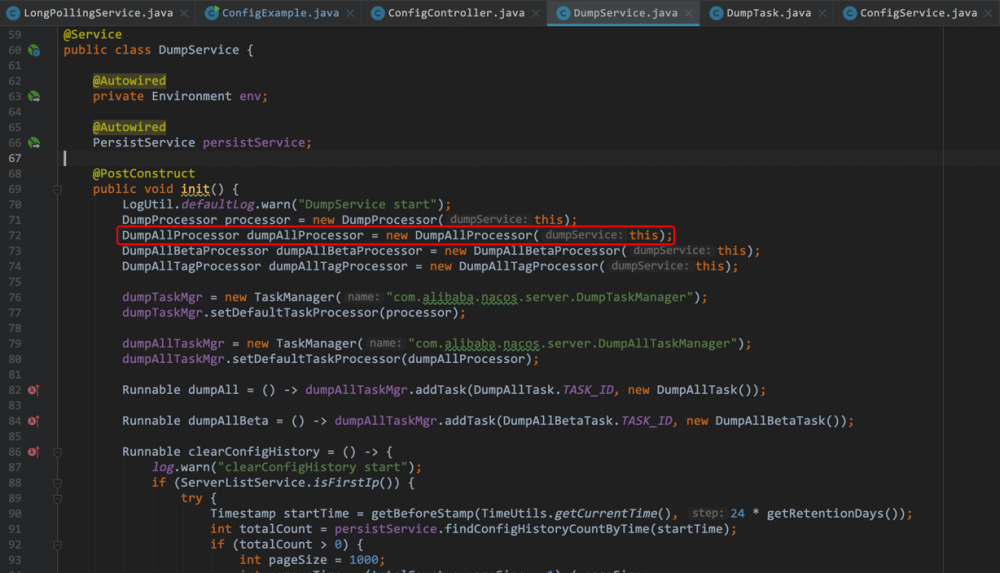This screenshot has width=1000, height=573.
Task: Collapse the try block fold on line 89
Action: click(57, 498)
